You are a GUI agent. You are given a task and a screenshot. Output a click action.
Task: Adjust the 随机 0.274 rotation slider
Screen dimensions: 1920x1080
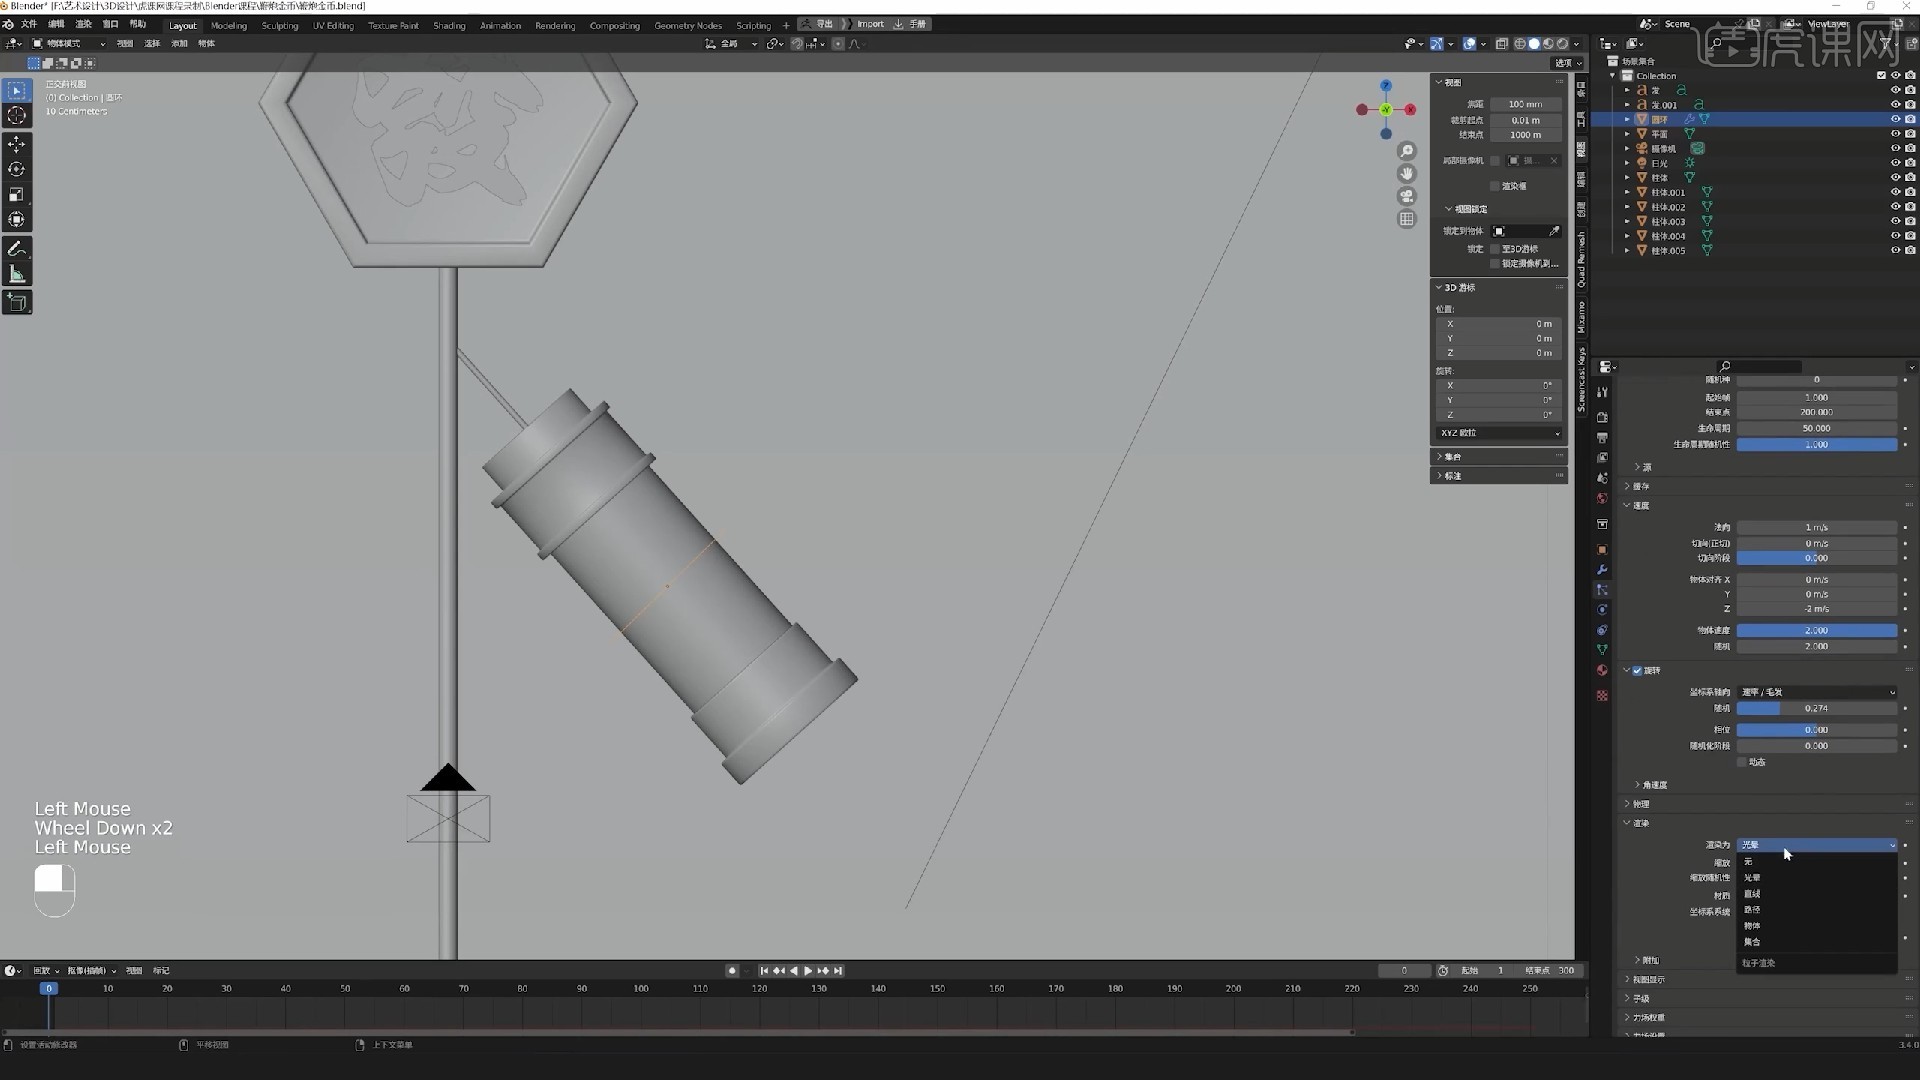pos(1816,709)
